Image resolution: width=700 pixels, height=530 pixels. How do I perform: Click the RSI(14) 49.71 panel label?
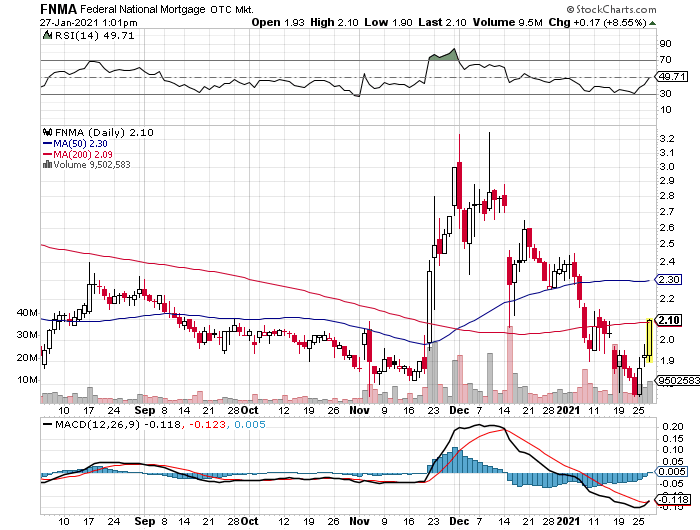click(x=94, y=36)
